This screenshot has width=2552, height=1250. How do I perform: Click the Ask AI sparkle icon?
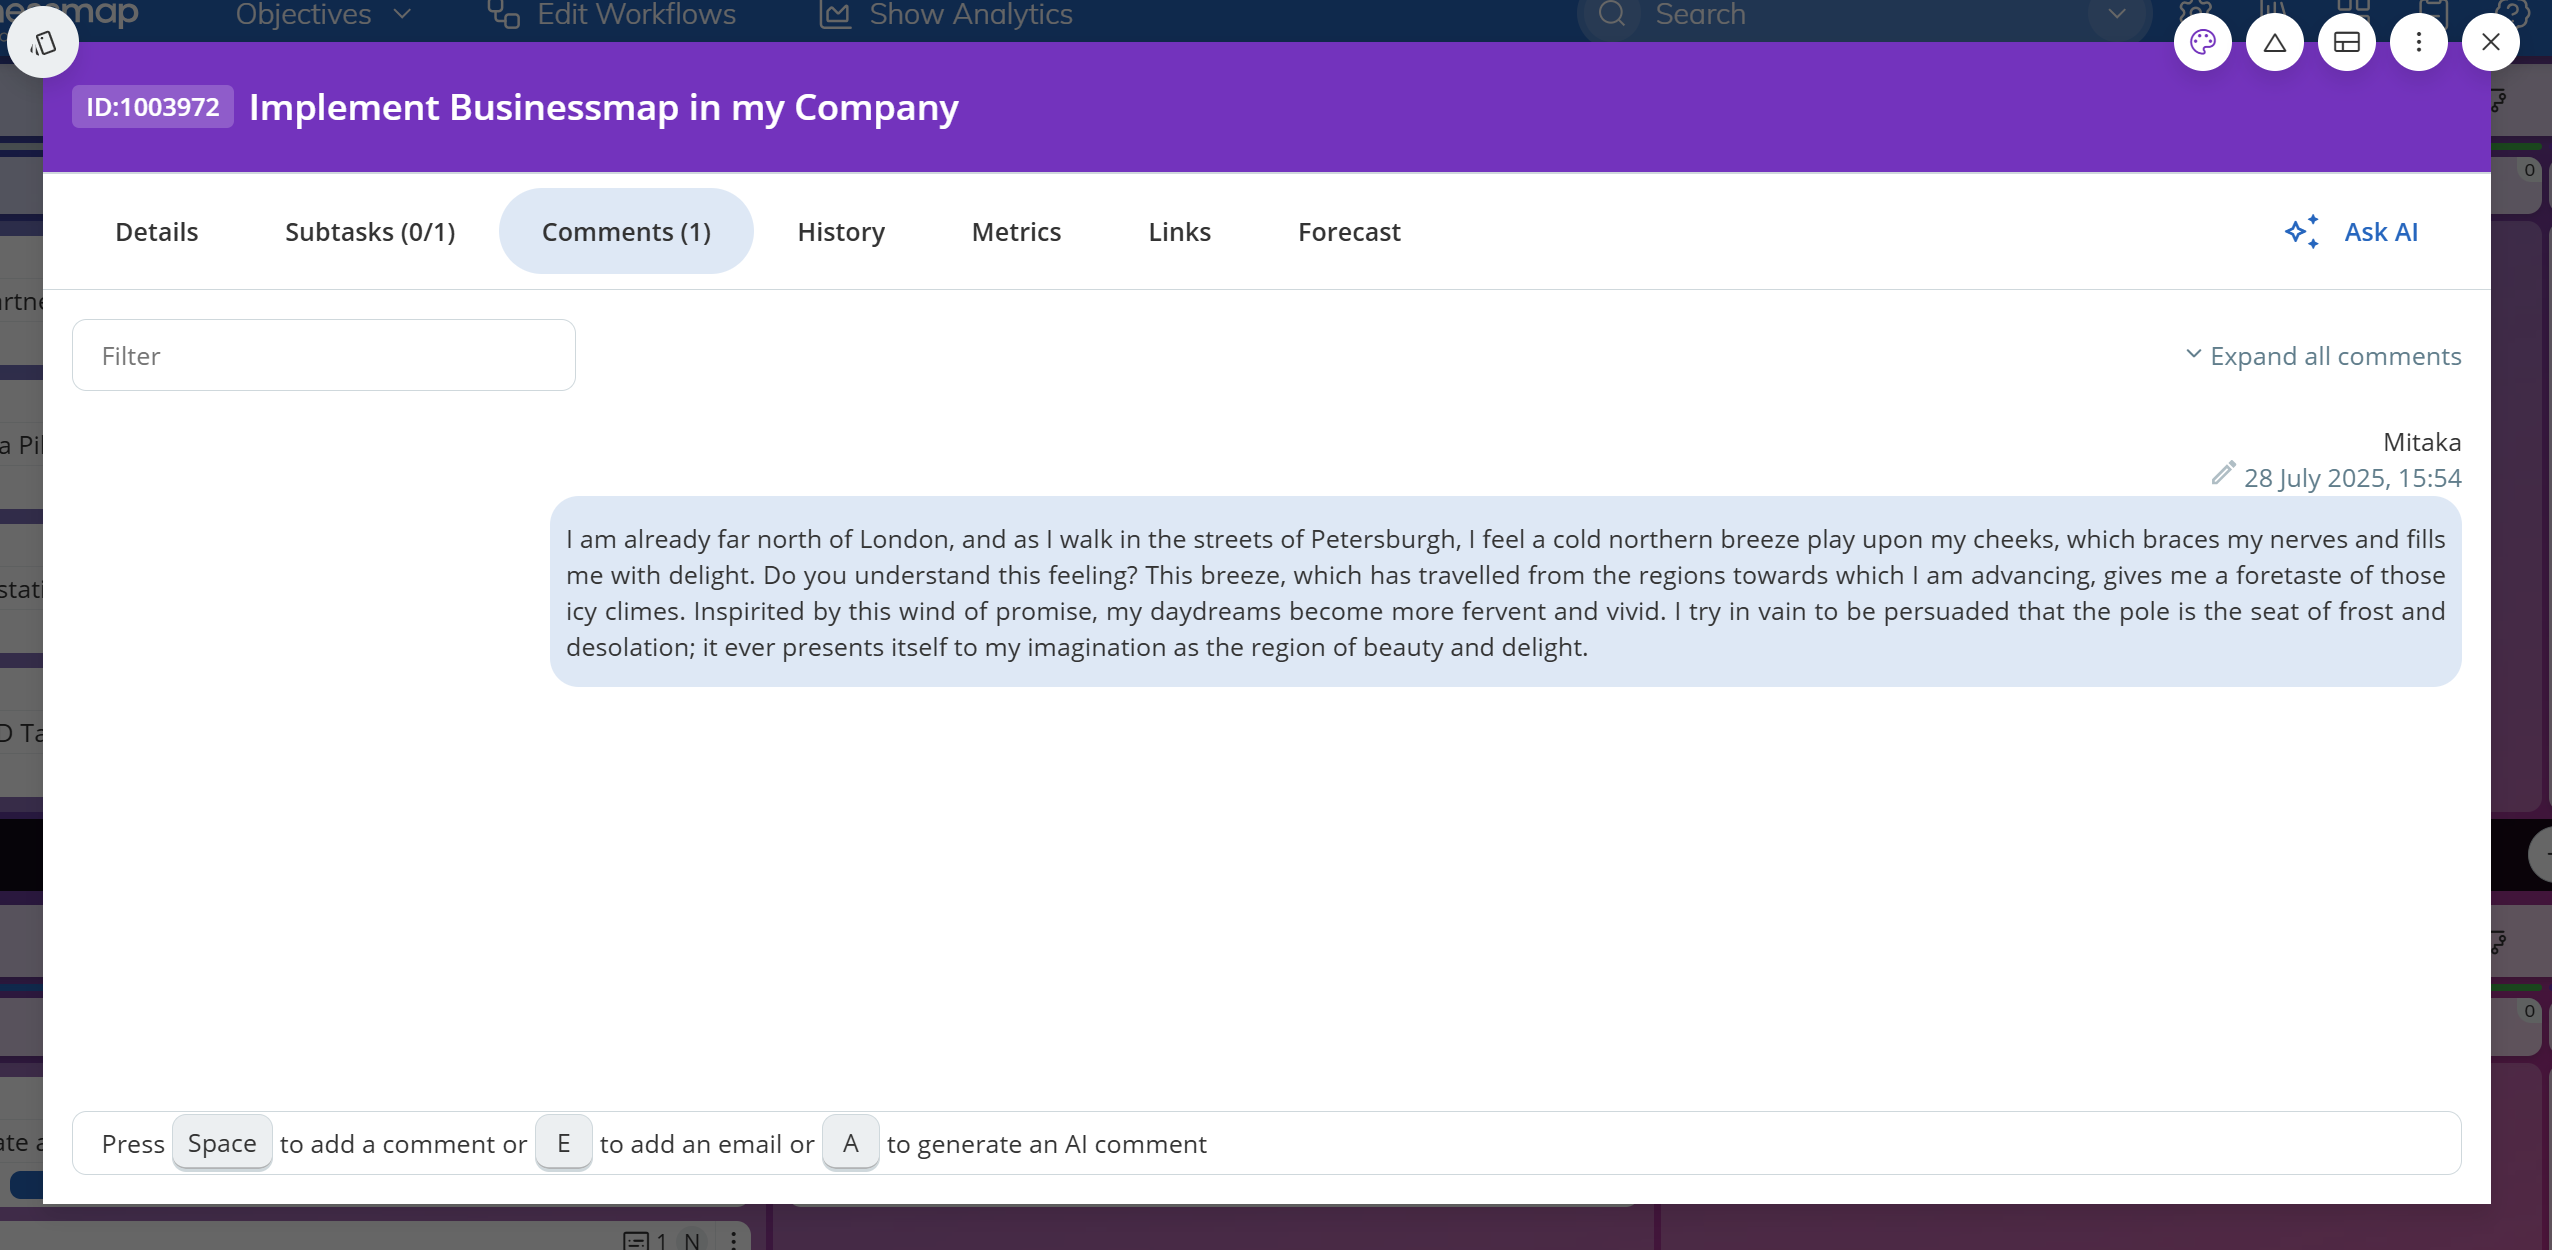click(x=2301, y=232)
